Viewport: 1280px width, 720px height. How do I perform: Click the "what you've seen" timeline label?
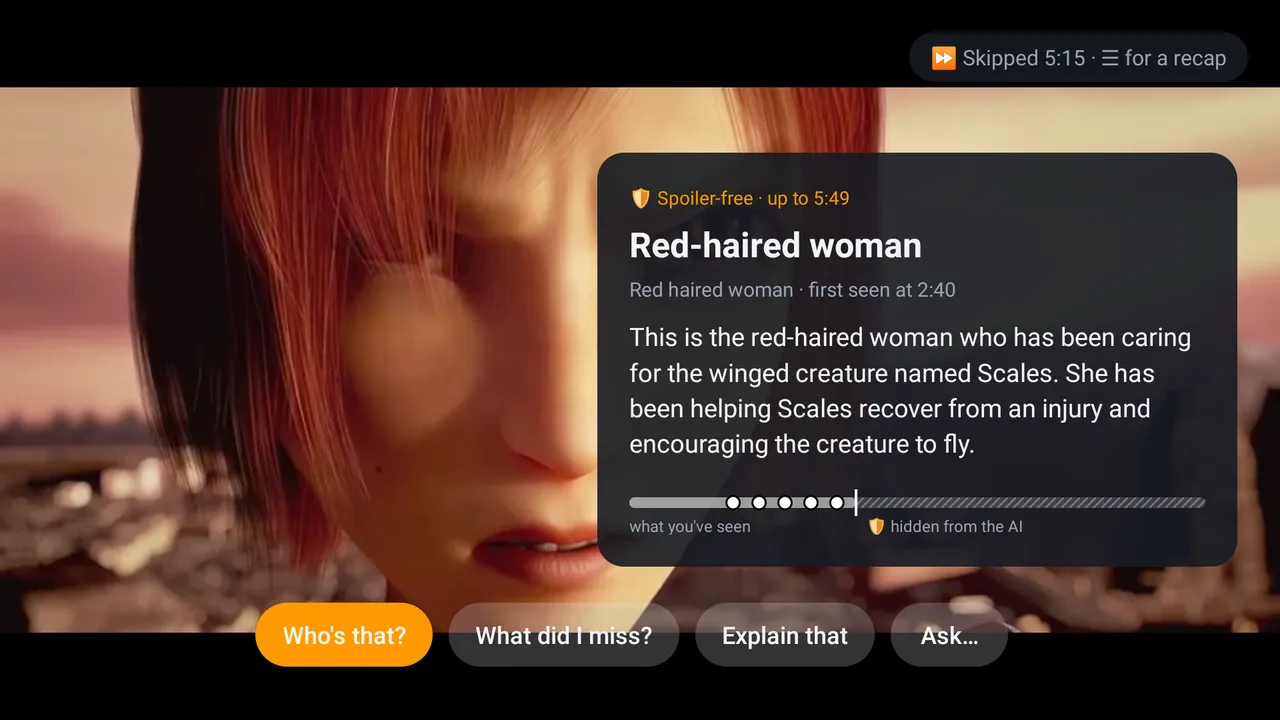690,526
